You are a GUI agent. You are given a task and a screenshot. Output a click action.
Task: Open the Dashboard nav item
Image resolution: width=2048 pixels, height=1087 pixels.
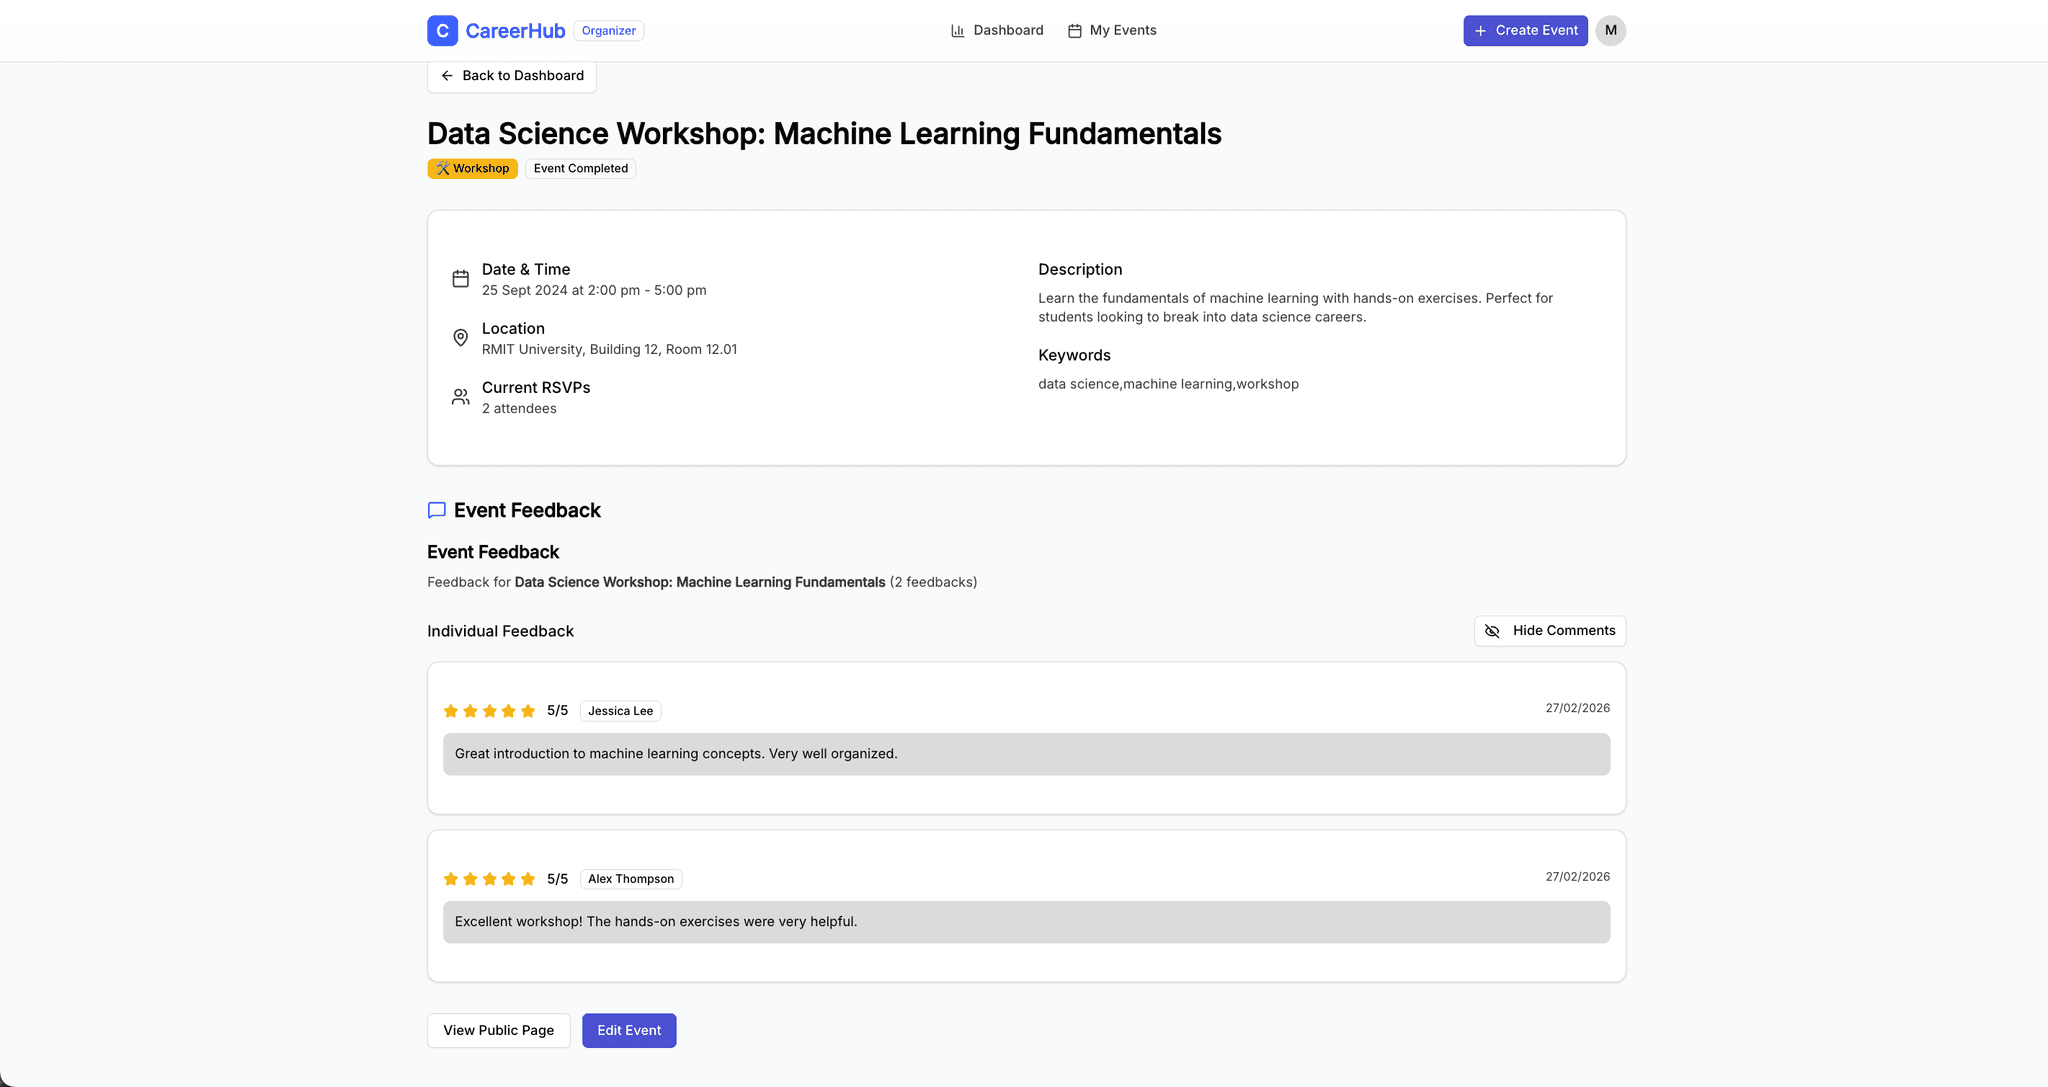[1007, 31]
